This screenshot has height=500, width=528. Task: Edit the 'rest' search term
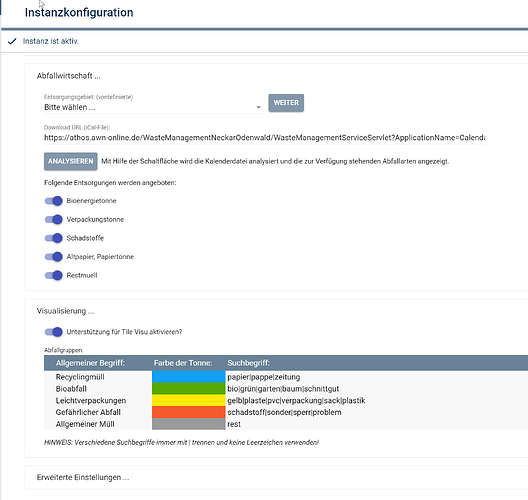point(234,424)
